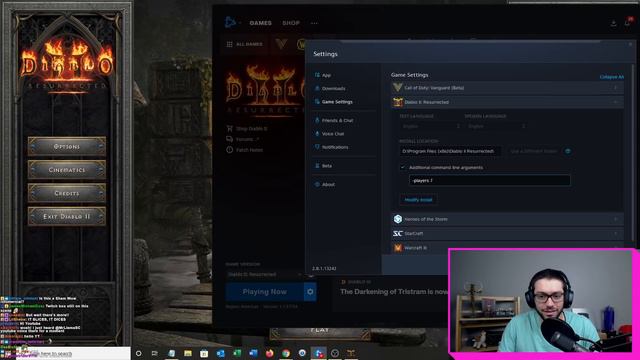Screen dimensions: 640x360
Task: Click the command line arguments input field
Action: tap(489, 180)
